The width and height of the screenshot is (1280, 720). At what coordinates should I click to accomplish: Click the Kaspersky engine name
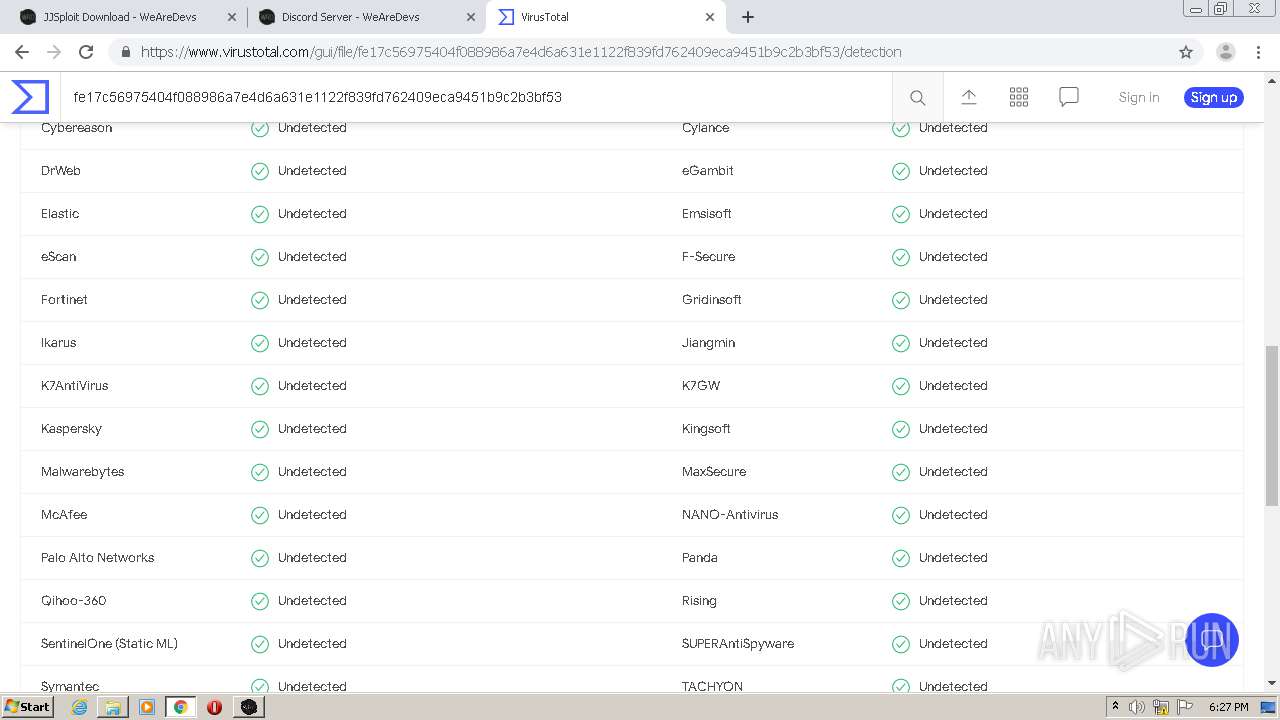[71, 428]
